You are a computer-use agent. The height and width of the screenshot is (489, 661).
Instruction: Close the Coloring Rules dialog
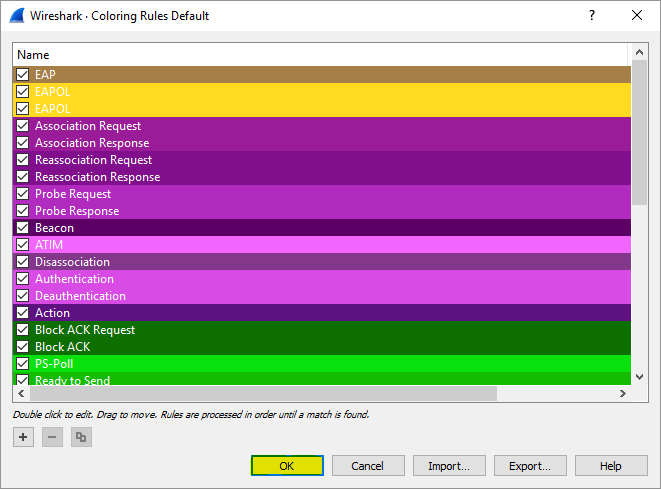tap(637, 16)
